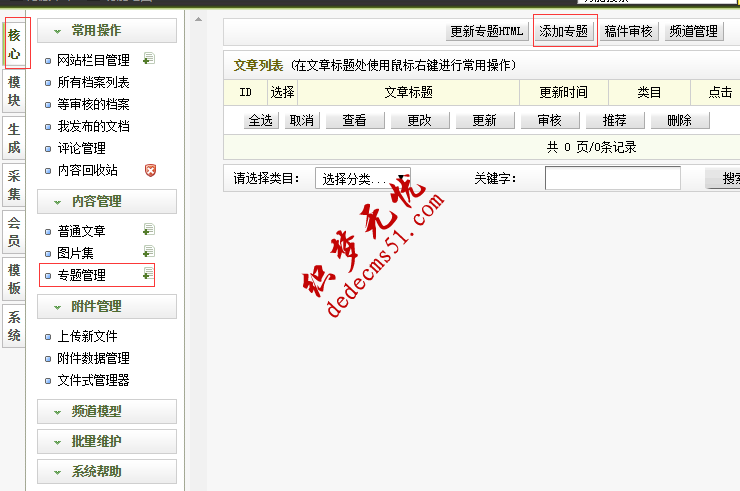Collapse the 内容管理 section header
The image size is (740, 491).
[107, 202]
